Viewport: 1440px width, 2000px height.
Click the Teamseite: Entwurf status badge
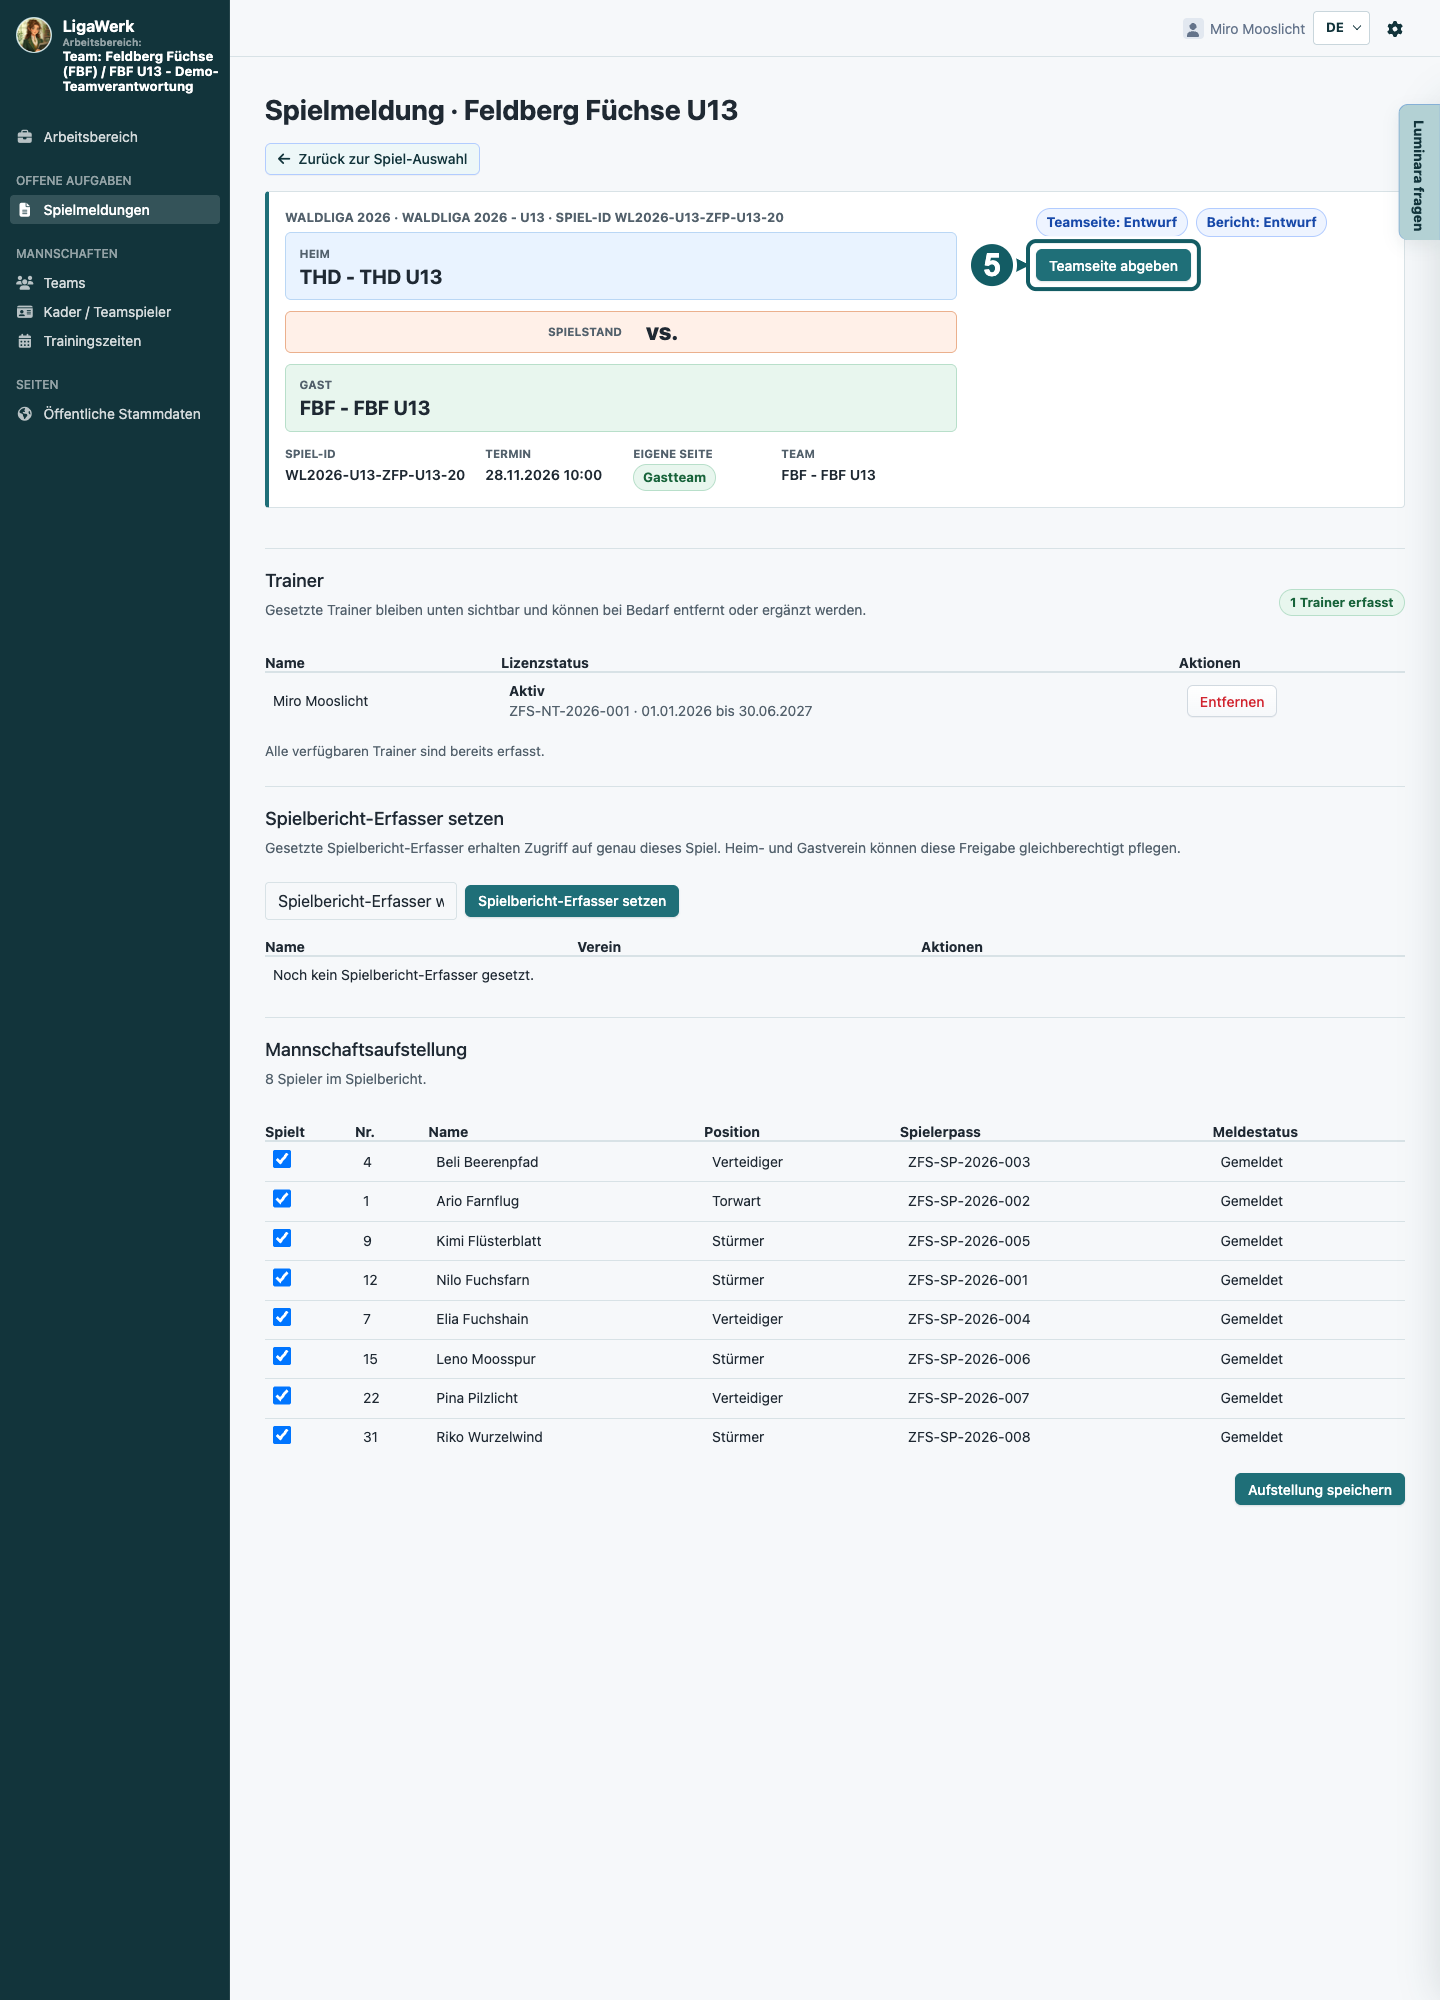click(x=1111, y=222)
